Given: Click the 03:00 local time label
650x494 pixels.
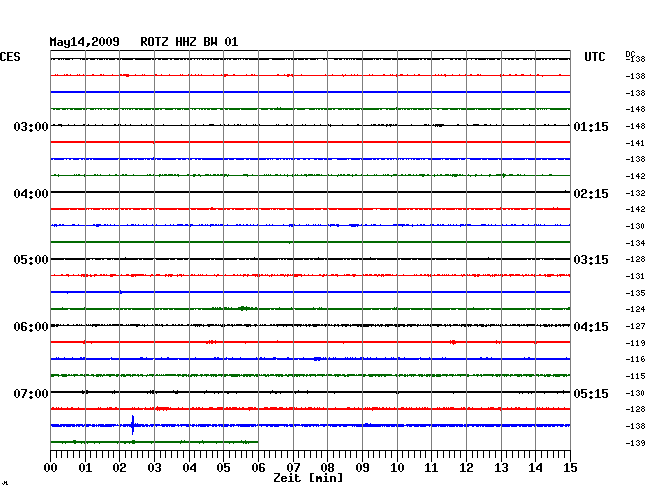Looking at the screenshot, I should click(31, 126).
